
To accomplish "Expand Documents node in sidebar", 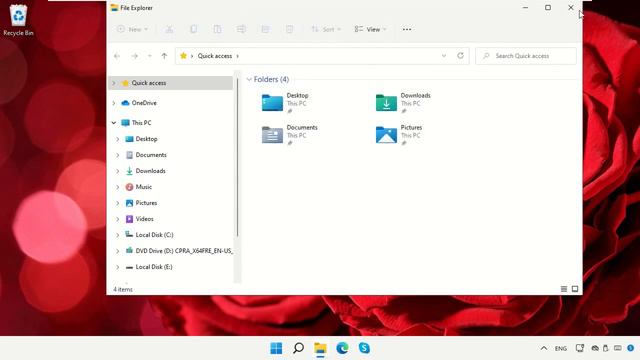I will pyautogui.click(x=118, y=155).
